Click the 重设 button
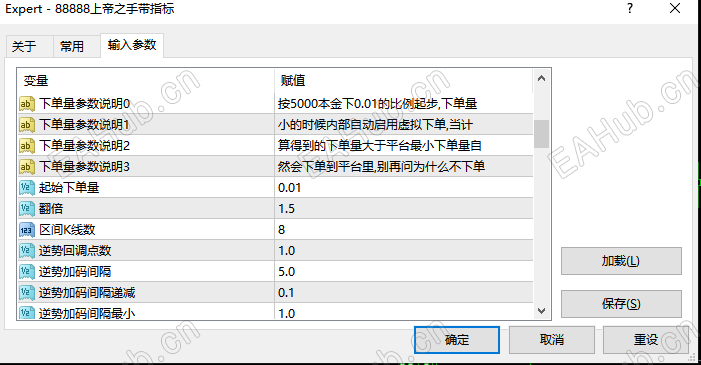 646,340
